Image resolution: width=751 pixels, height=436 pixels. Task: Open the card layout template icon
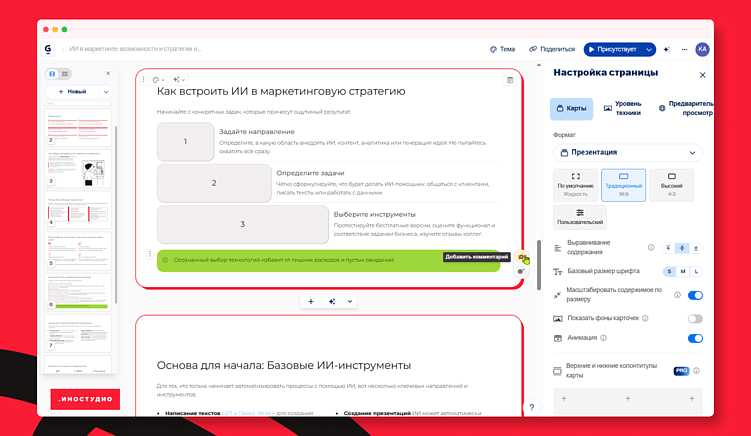(510, 80)
